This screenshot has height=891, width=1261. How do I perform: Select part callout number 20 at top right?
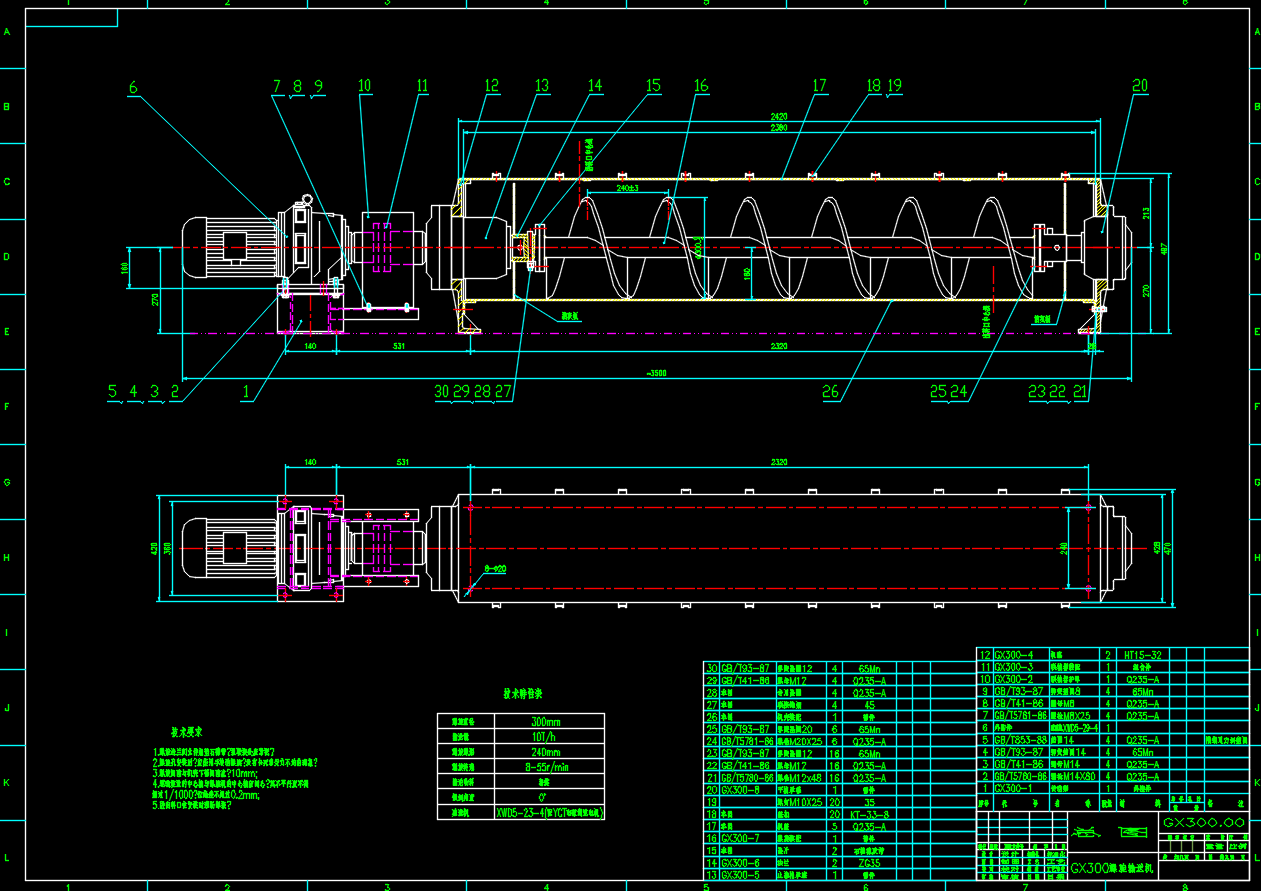(x=1139, y=86)
